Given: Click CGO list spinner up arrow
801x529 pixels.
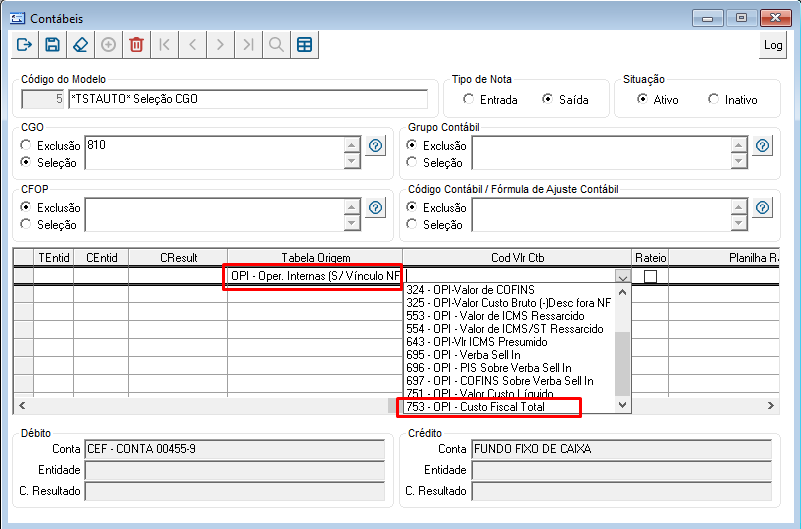Looking at the screenshot, I should point(351,145).
